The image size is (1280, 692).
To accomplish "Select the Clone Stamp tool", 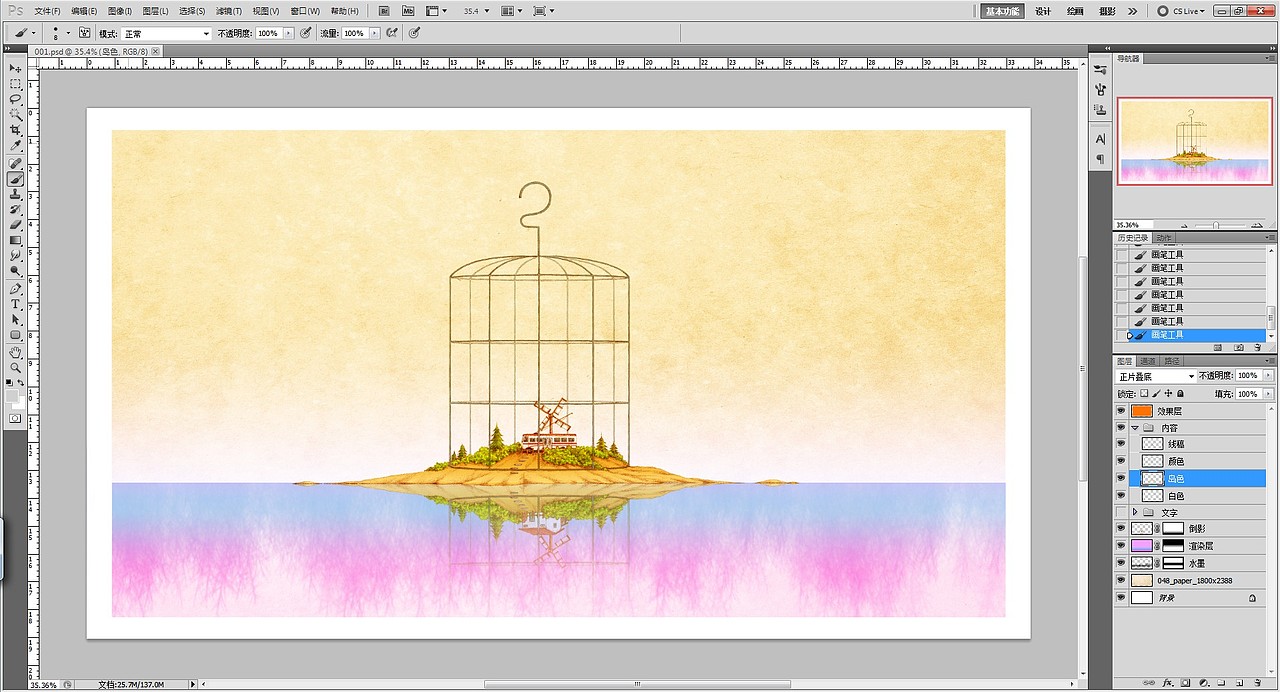I will pos(16,194).
